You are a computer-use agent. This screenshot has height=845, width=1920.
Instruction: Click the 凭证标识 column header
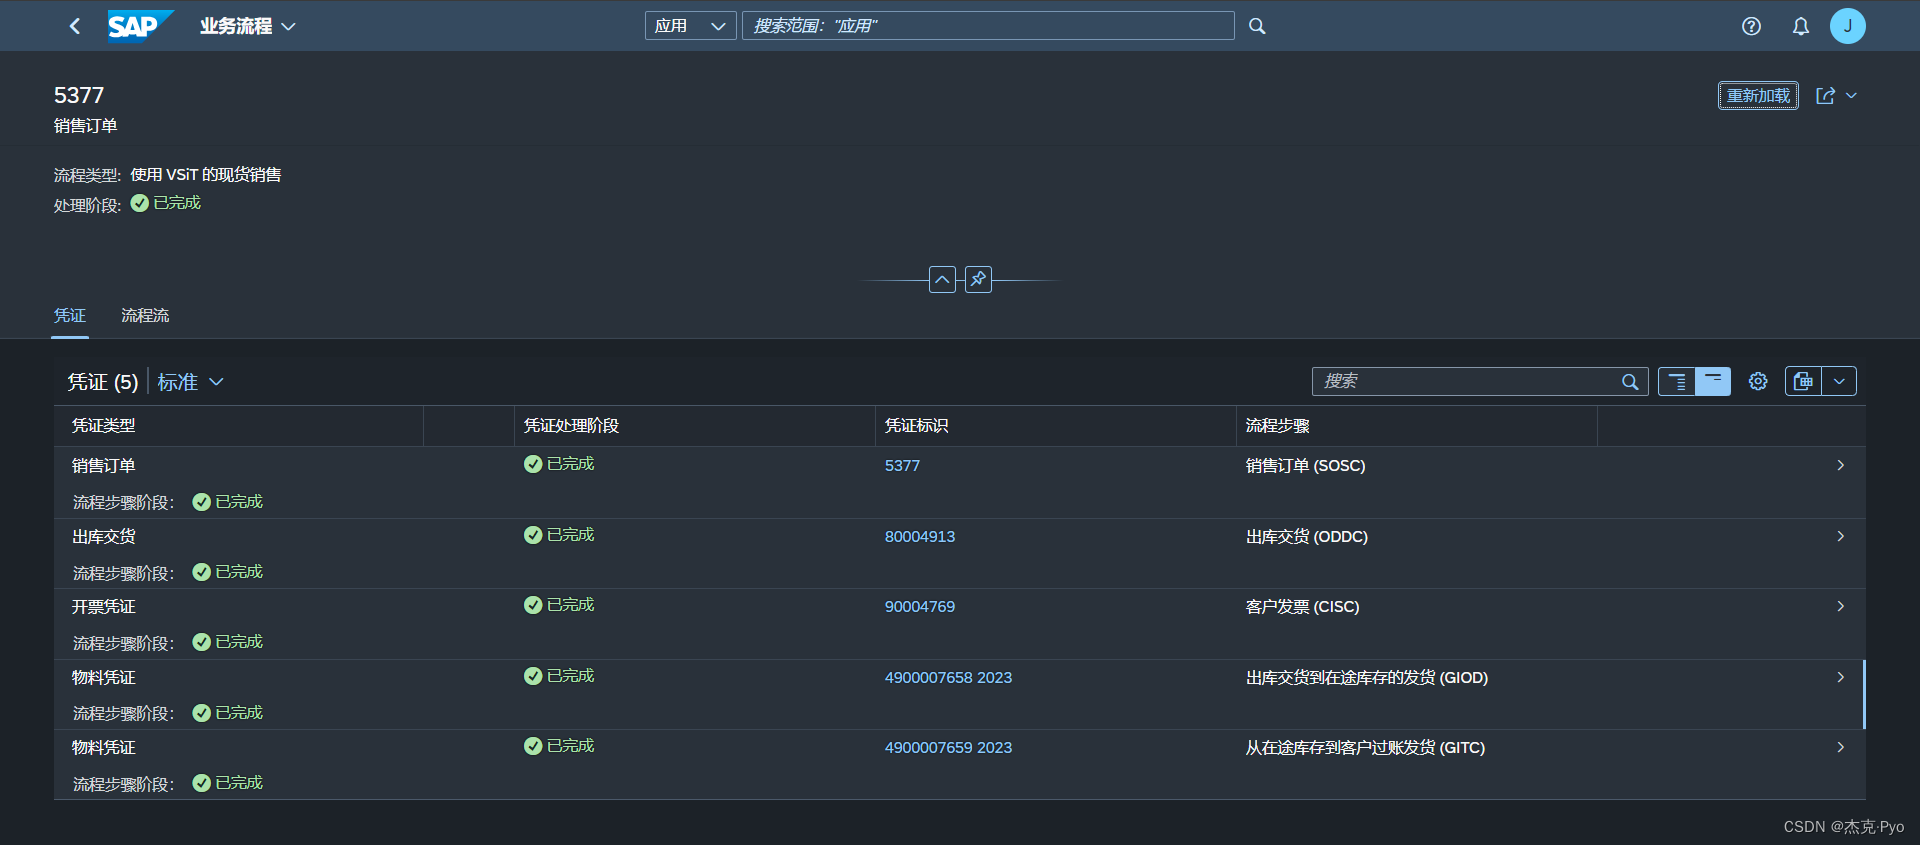coord(1055,426)
